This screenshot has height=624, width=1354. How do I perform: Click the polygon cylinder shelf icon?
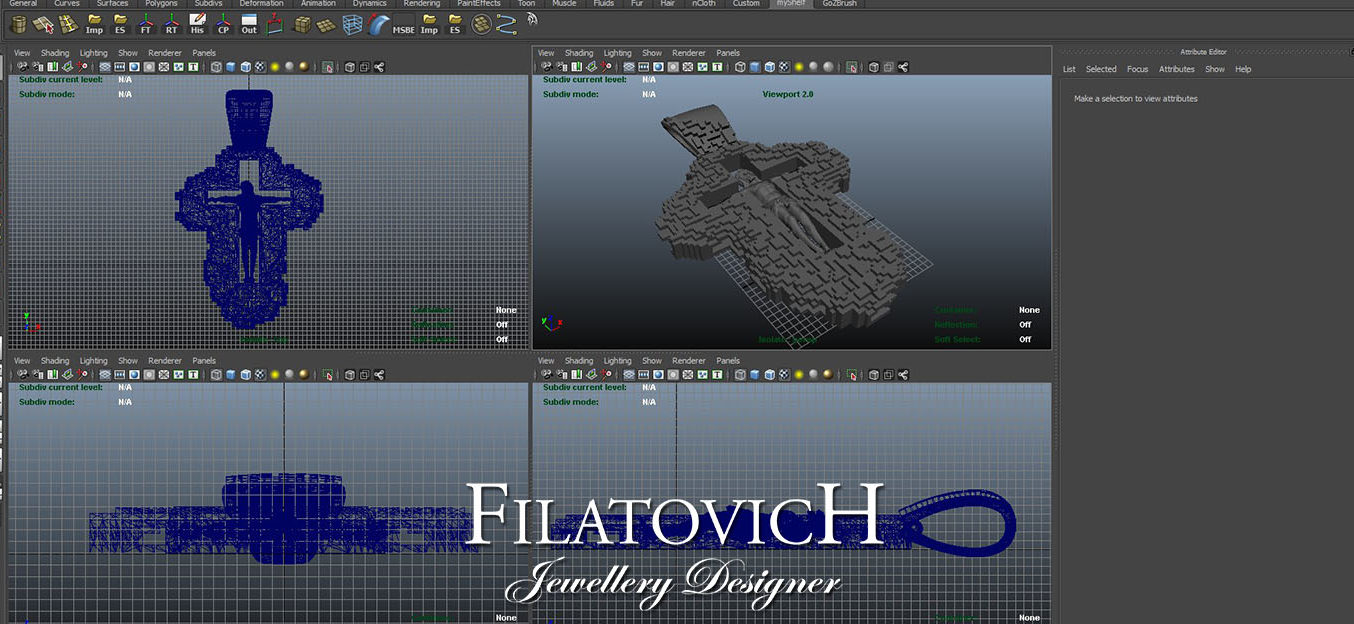click(x=19, y=24)
